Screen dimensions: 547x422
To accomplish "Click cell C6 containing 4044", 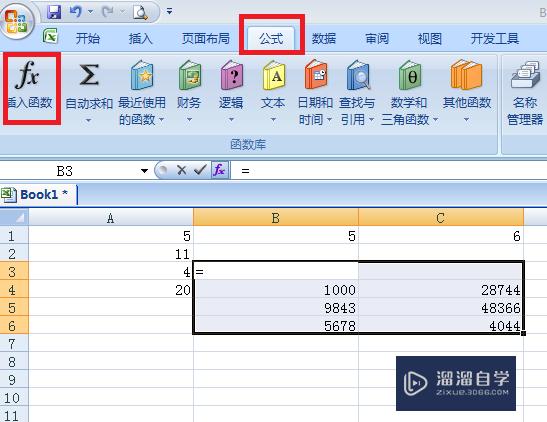I will point(441,326).
